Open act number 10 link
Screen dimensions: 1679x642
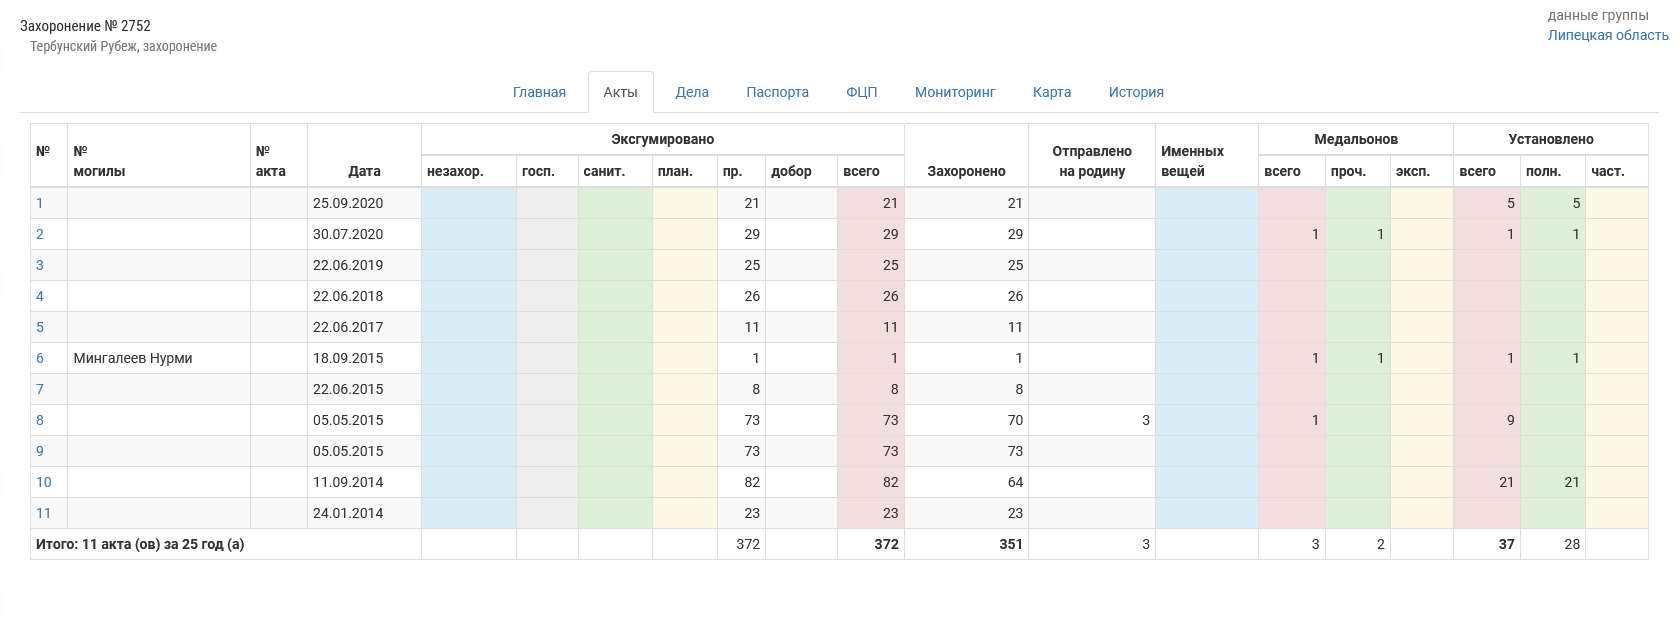(44, 482)
